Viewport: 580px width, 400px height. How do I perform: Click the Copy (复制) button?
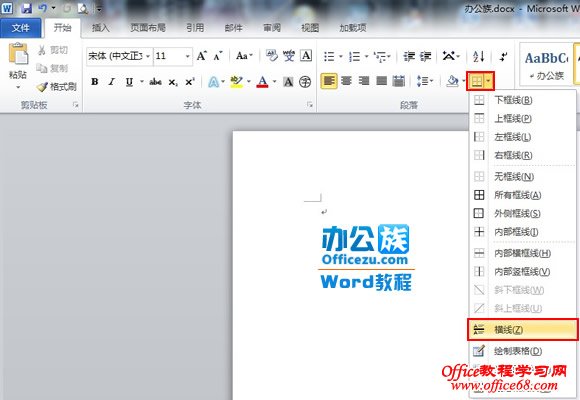click(53, 68)
